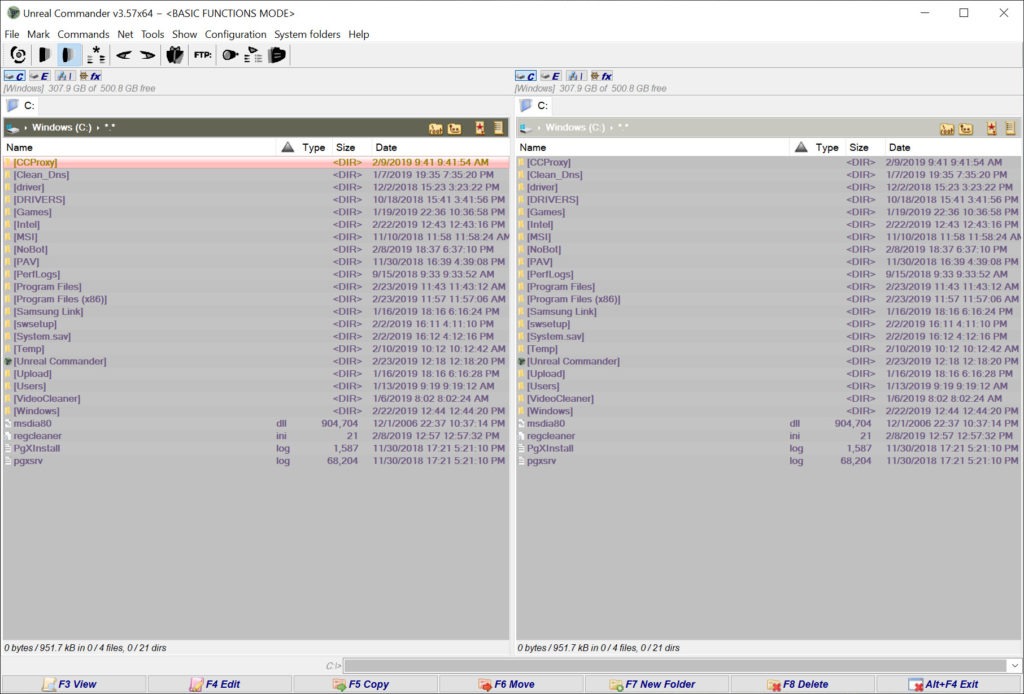Open the Help menu
This screenshot has width=1024, height=694.
[359, 34]
